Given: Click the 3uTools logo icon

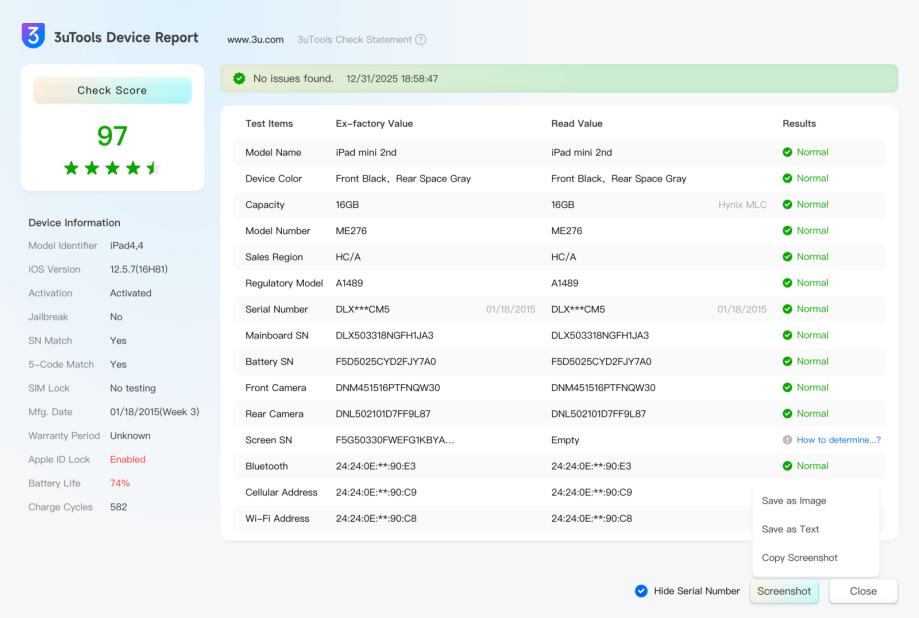Looking at the screenshot, I should (x=33, y=37).
